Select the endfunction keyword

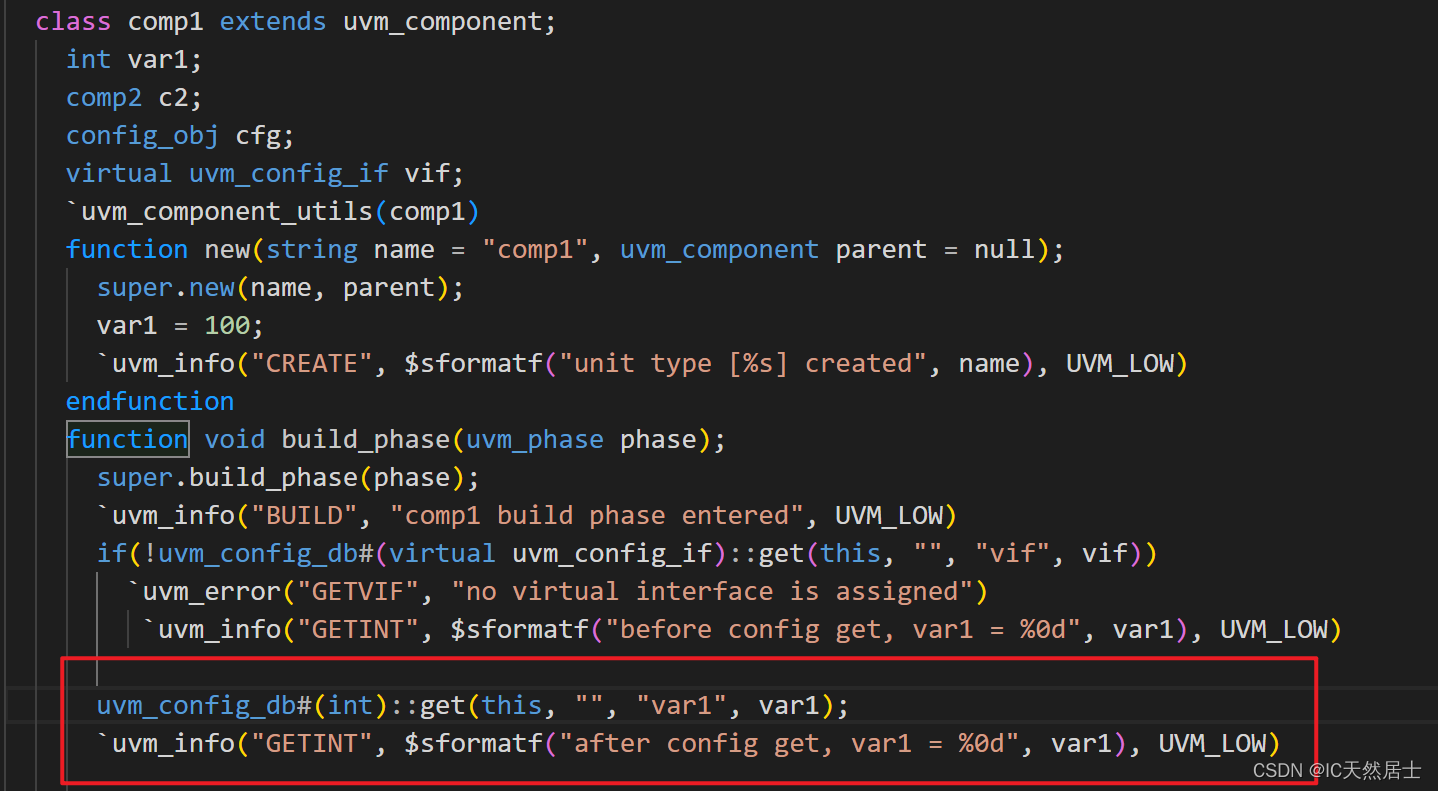click(x=149, y=400)
